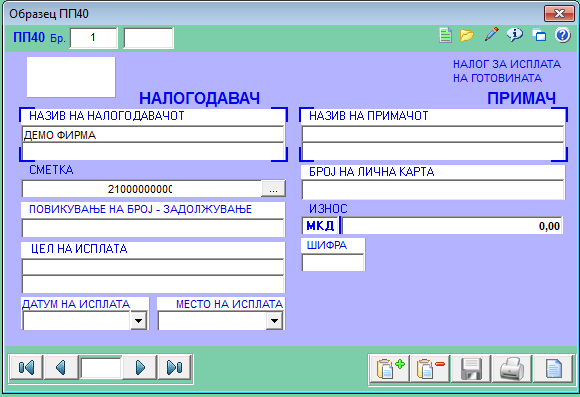The image size is (580, 397).
Task: Click first line of ЦЕЛ НА ИСПЛАТА field
Action: (x=153, y=267)
